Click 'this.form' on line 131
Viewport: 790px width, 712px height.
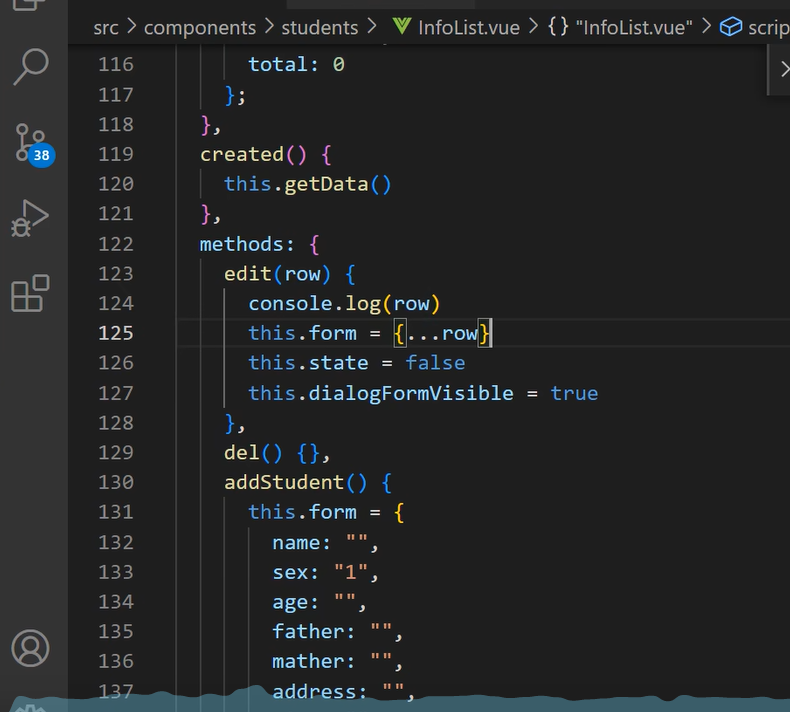coord(302,512)
